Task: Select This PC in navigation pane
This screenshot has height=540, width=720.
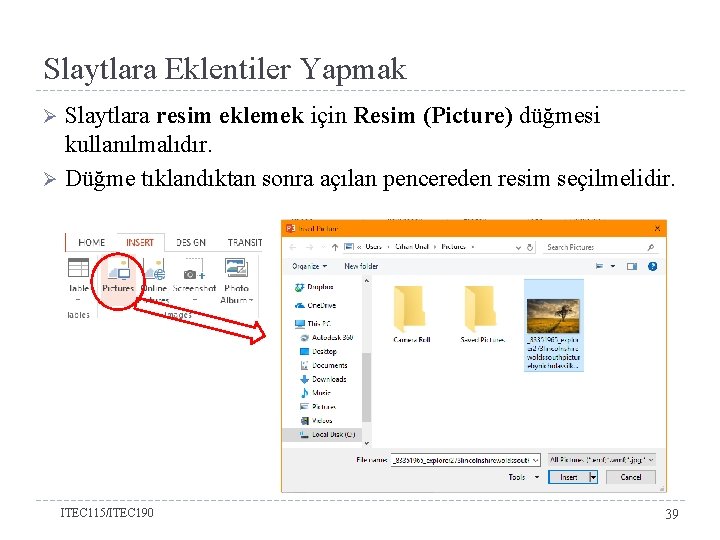Action: click(x=313, y=323)
